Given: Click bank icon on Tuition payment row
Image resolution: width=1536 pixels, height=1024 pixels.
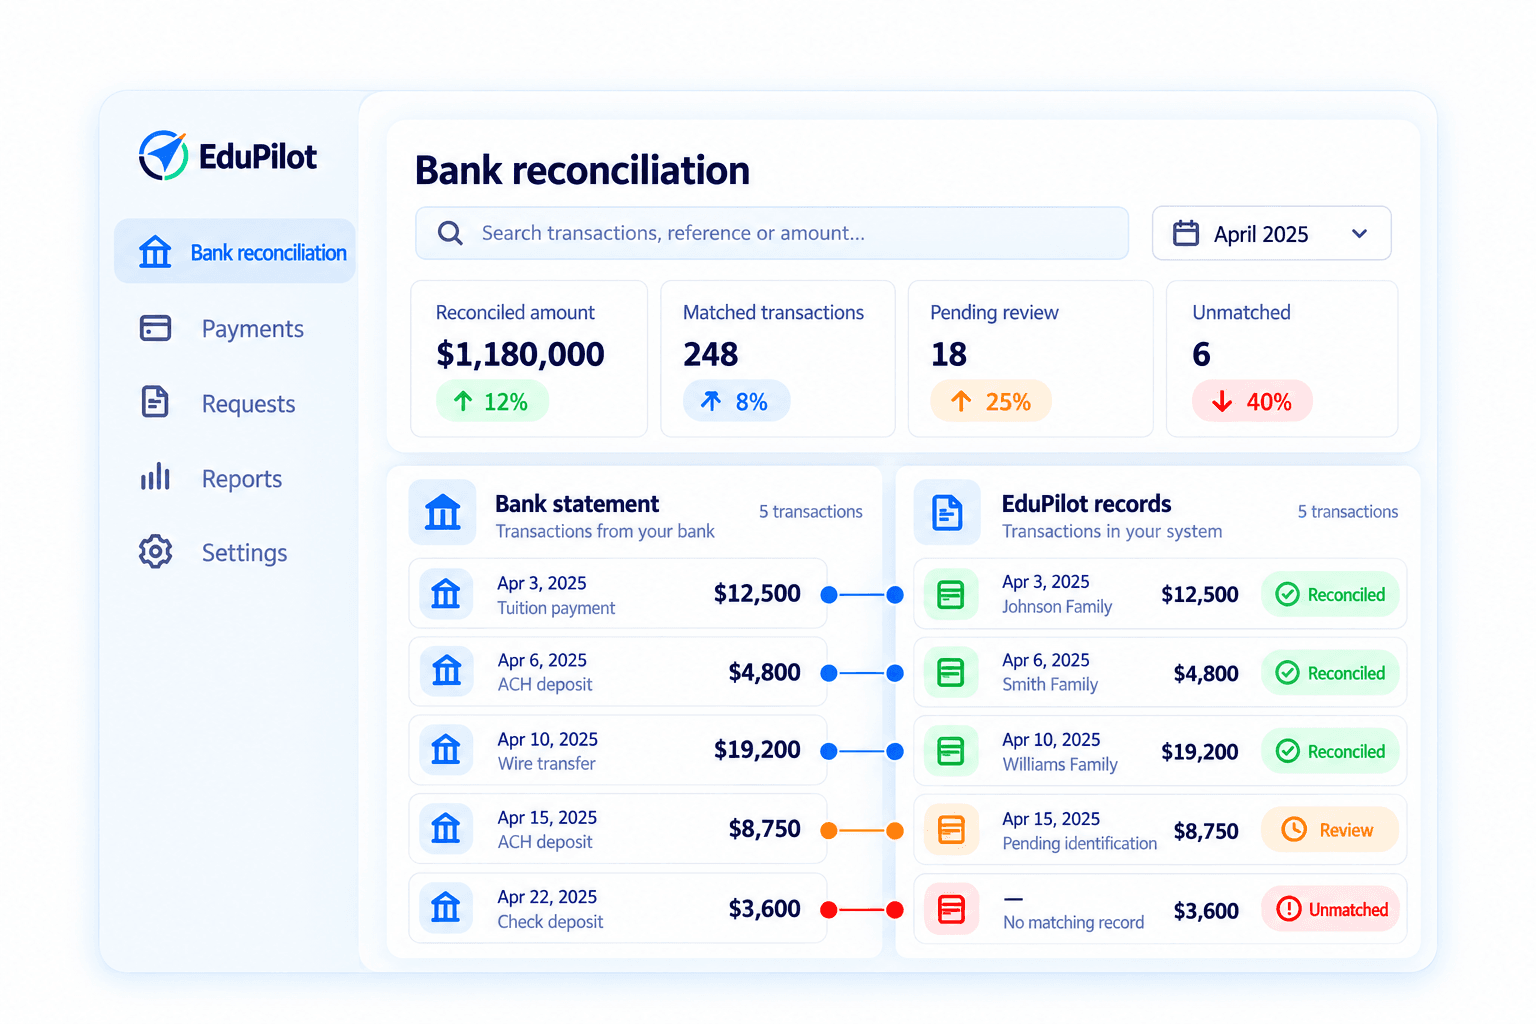Looking at the screenshot, I should coord(446,593).
